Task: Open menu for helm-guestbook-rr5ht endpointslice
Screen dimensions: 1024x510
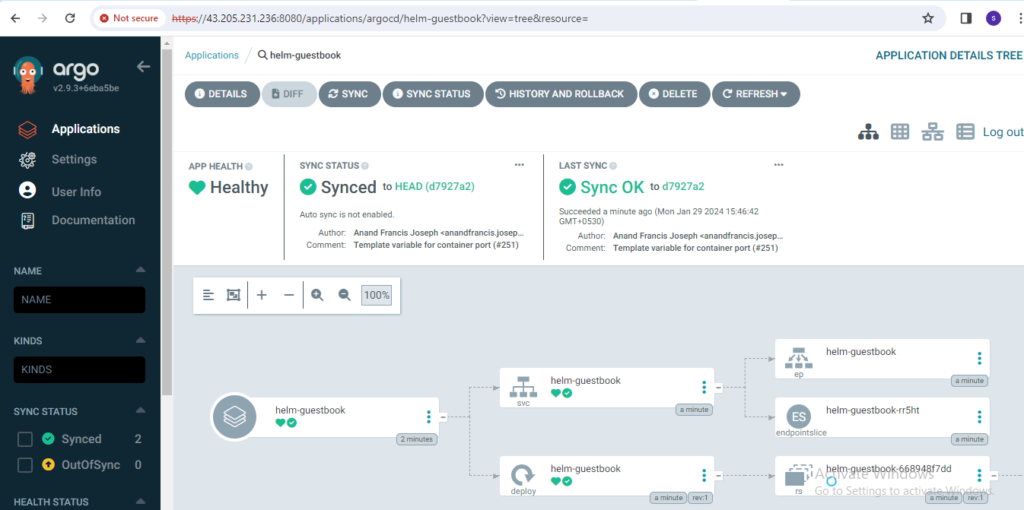Action: 979,417
